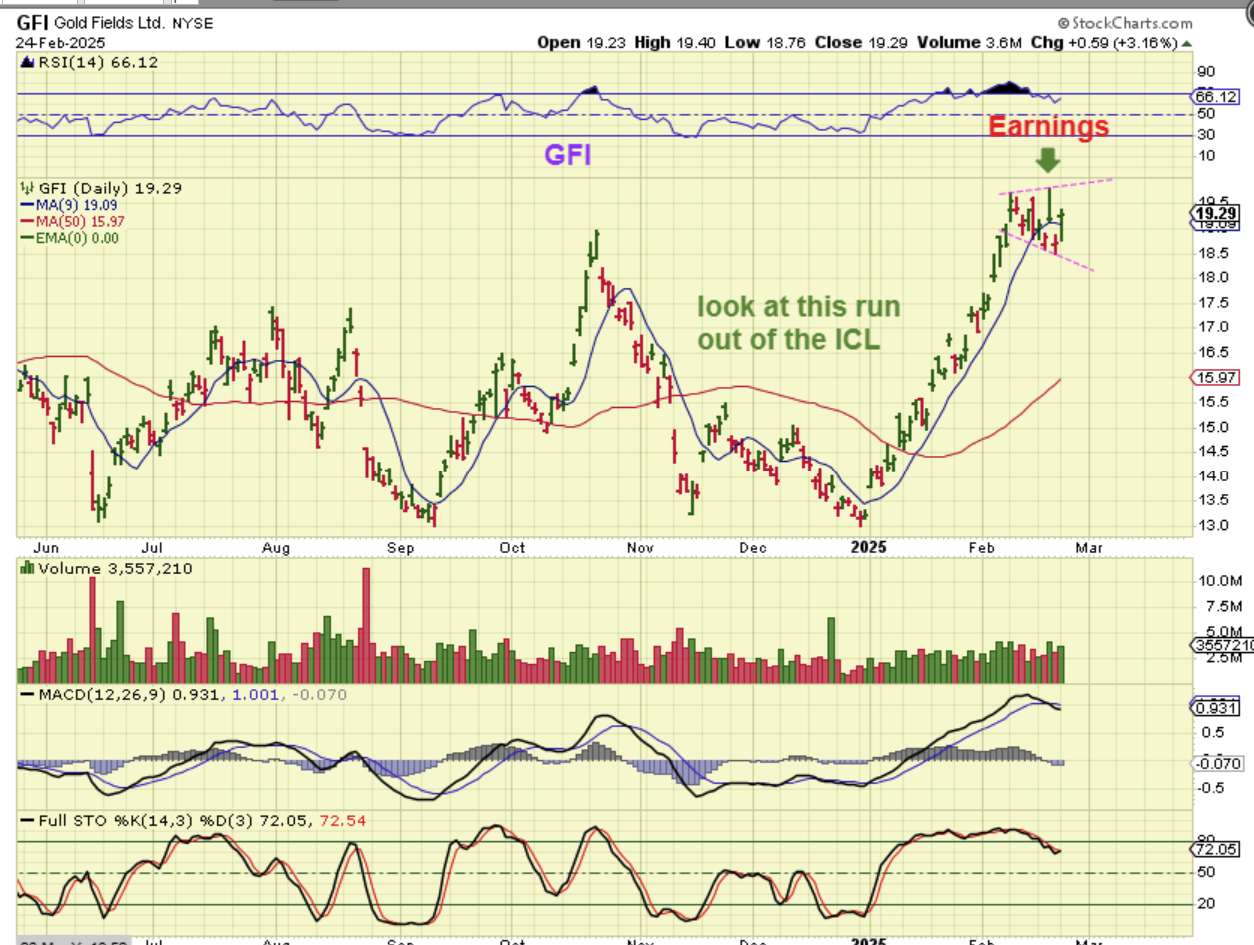Viewport: 1254px width, 945px height.
Task: Click the Aug label below the price chart
Action: (x=276, y=547)
